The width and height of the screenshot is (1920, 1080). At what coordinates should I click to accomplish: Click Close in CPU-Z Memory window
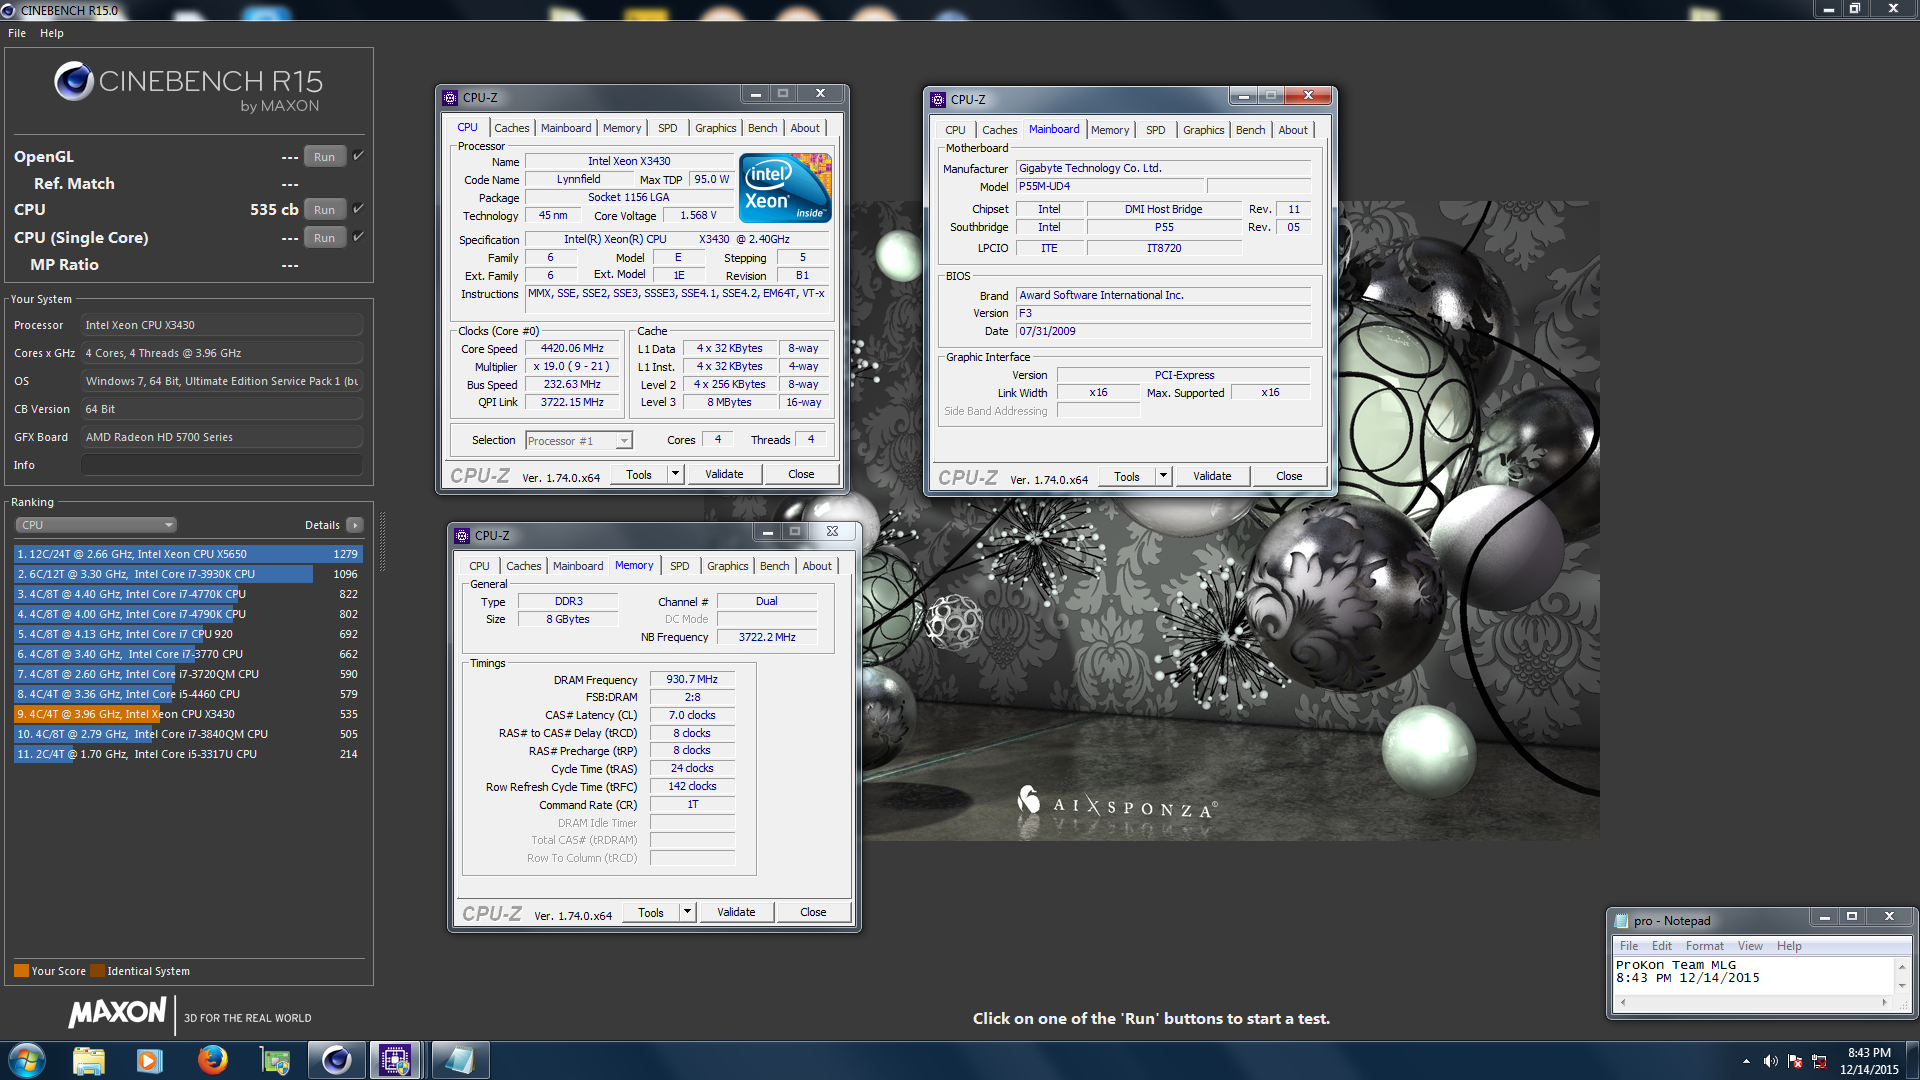point(813,912)
